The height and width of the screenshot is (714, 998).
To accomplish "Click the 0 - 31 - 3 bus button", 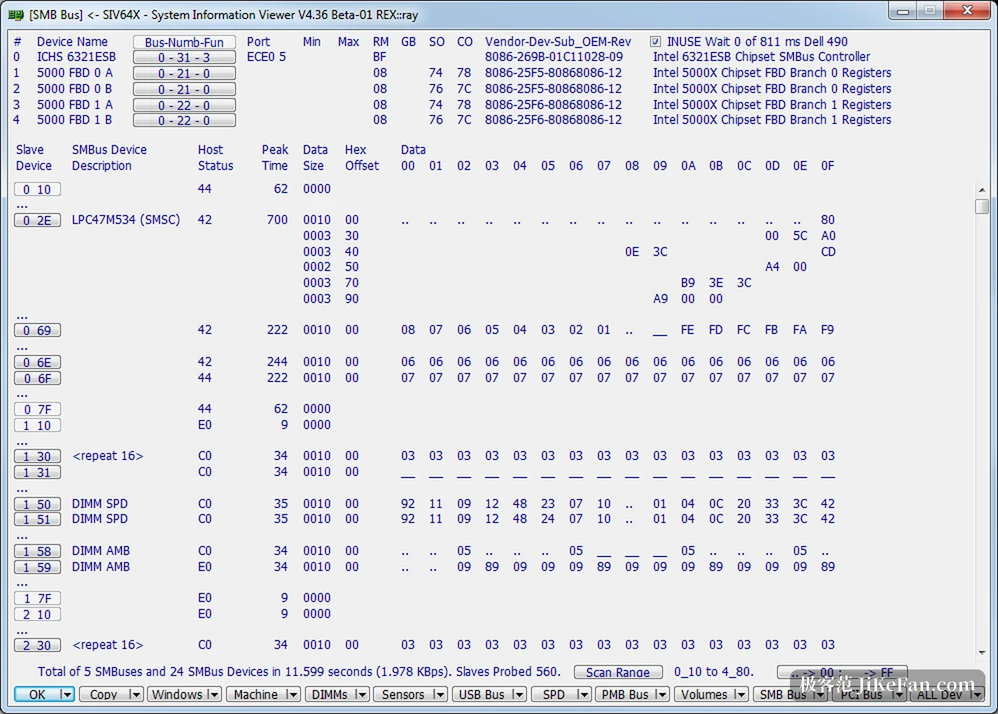I will point(184,57).
